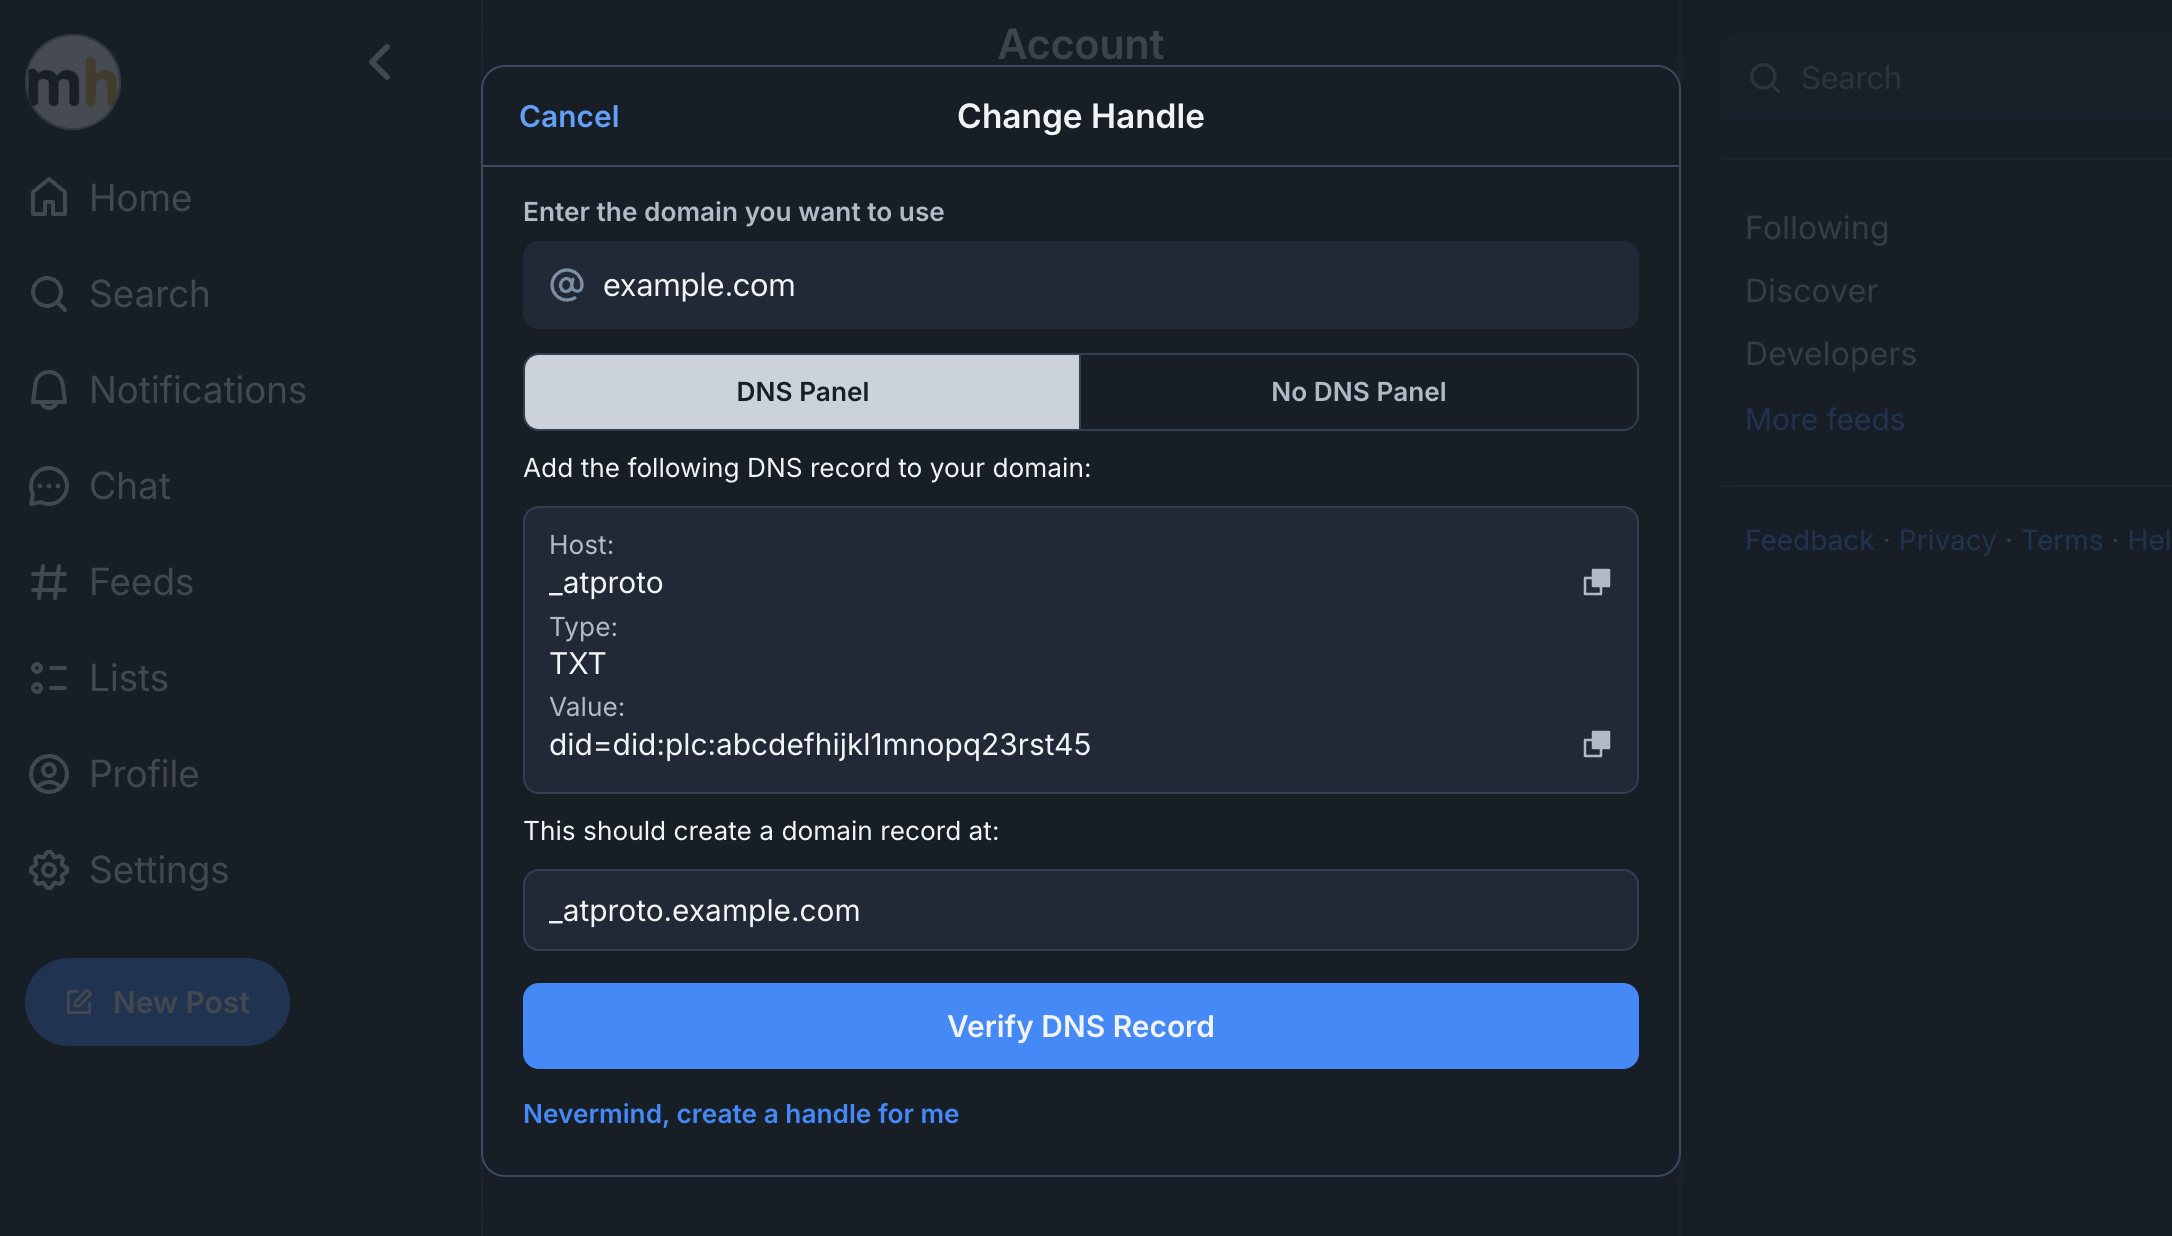Click the mh profile avatar
Screen dimensions: 2172x1236
(x=72, y=82)
